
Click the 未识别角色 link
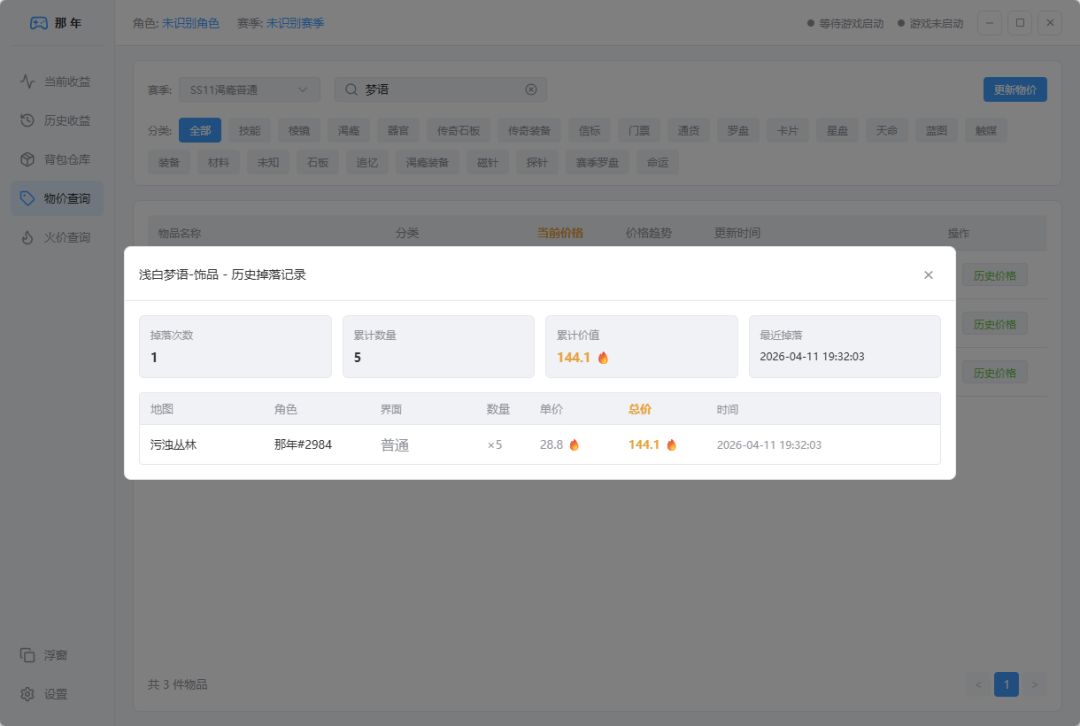(x=190, y=23)
